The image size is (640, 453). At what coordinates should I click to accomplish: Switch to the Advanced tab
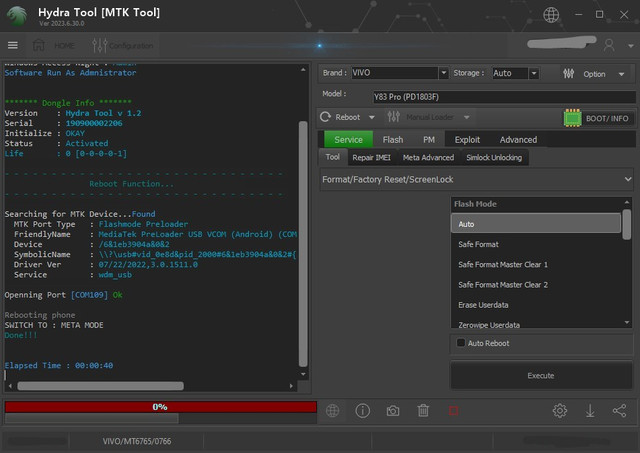pos(518,140)
